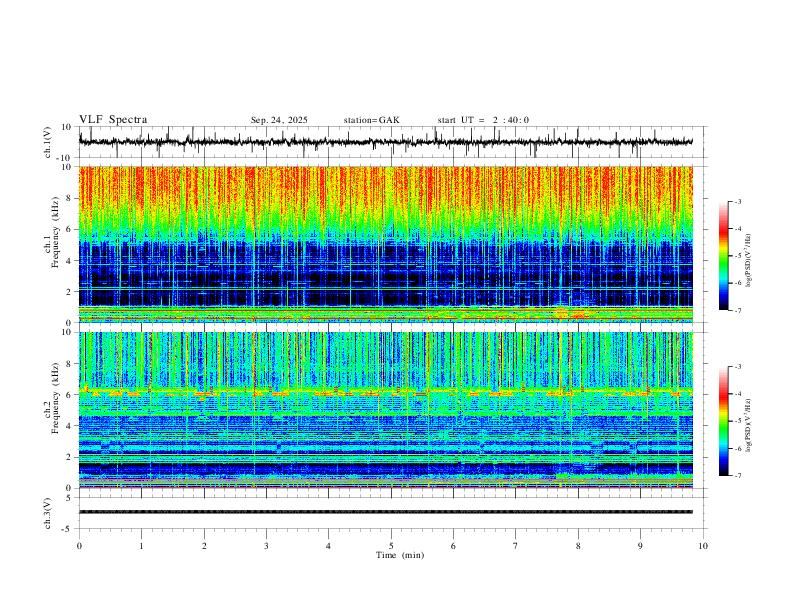This screenshot has height=612, width=792.
Task: Click time axis tick label '9'
Action: coord(640,546)
